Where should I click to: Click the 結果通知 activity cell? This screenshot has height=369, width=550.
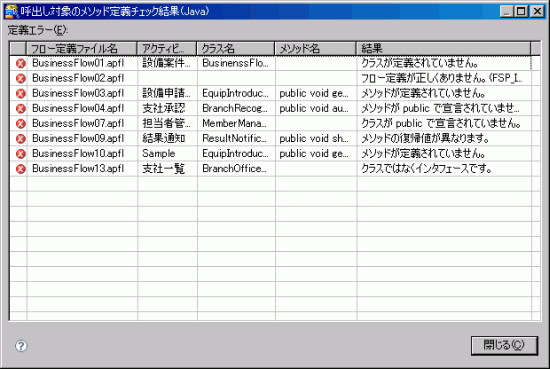[167, 139]
